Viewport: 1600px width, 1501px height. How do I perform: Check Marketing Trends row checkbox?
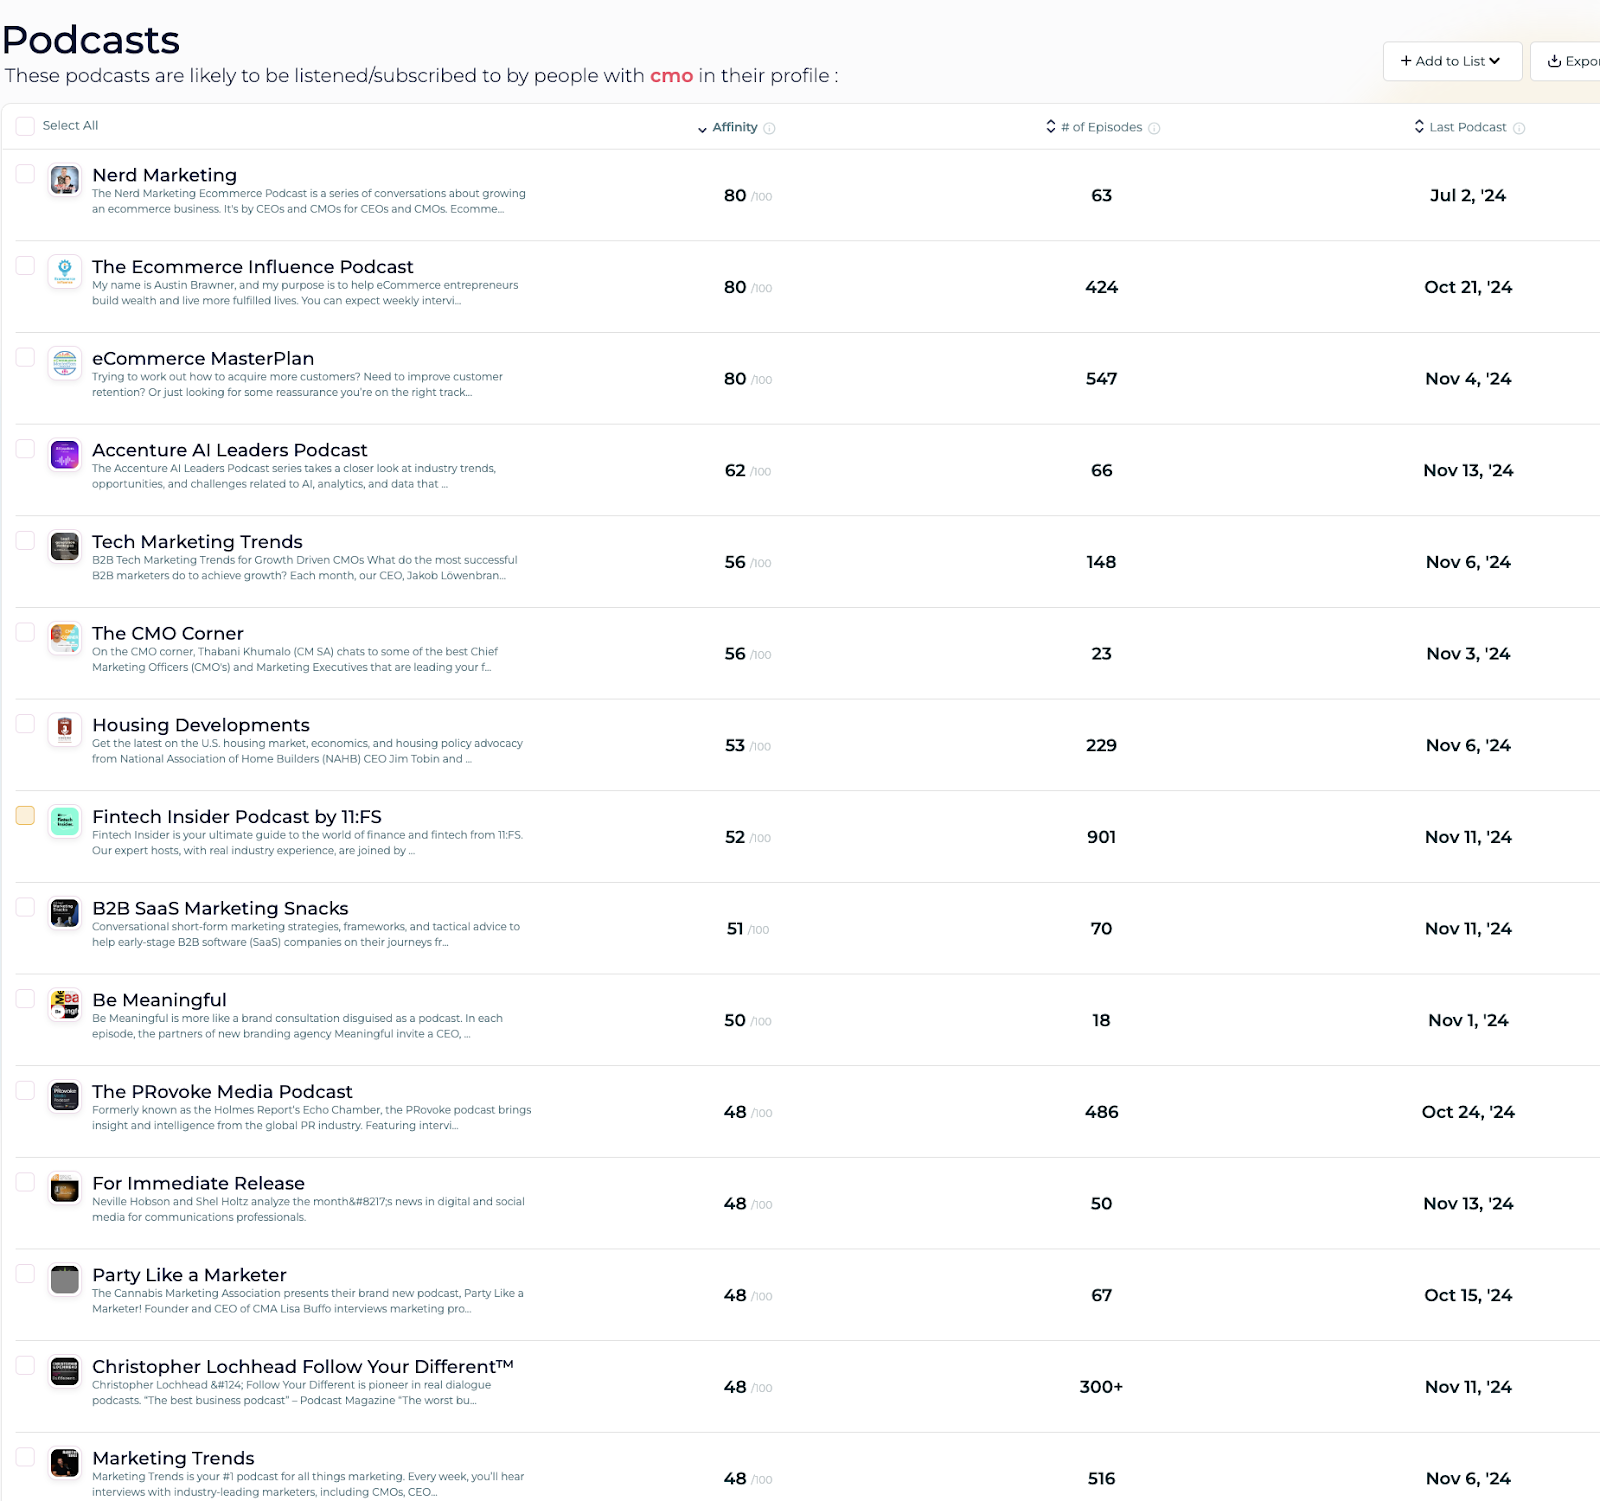pyautogui.click(x=25, y=1457)
